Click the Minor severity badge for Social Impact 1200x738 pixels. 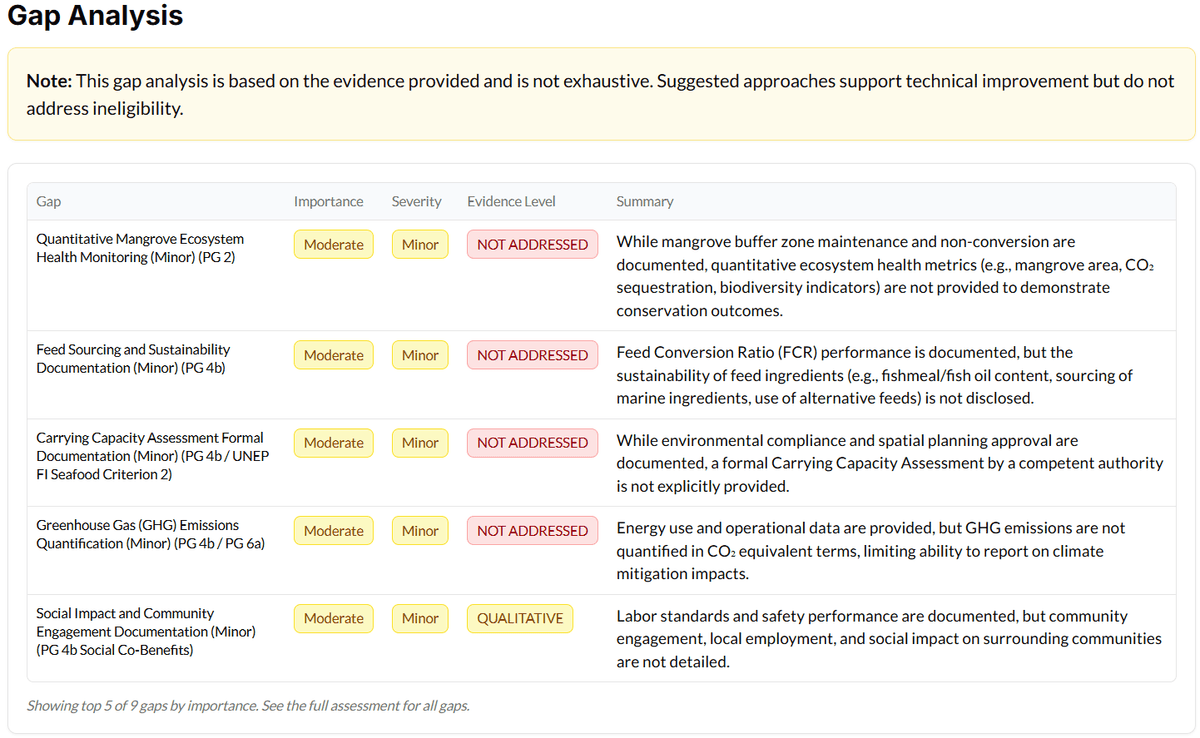(420, 619)
